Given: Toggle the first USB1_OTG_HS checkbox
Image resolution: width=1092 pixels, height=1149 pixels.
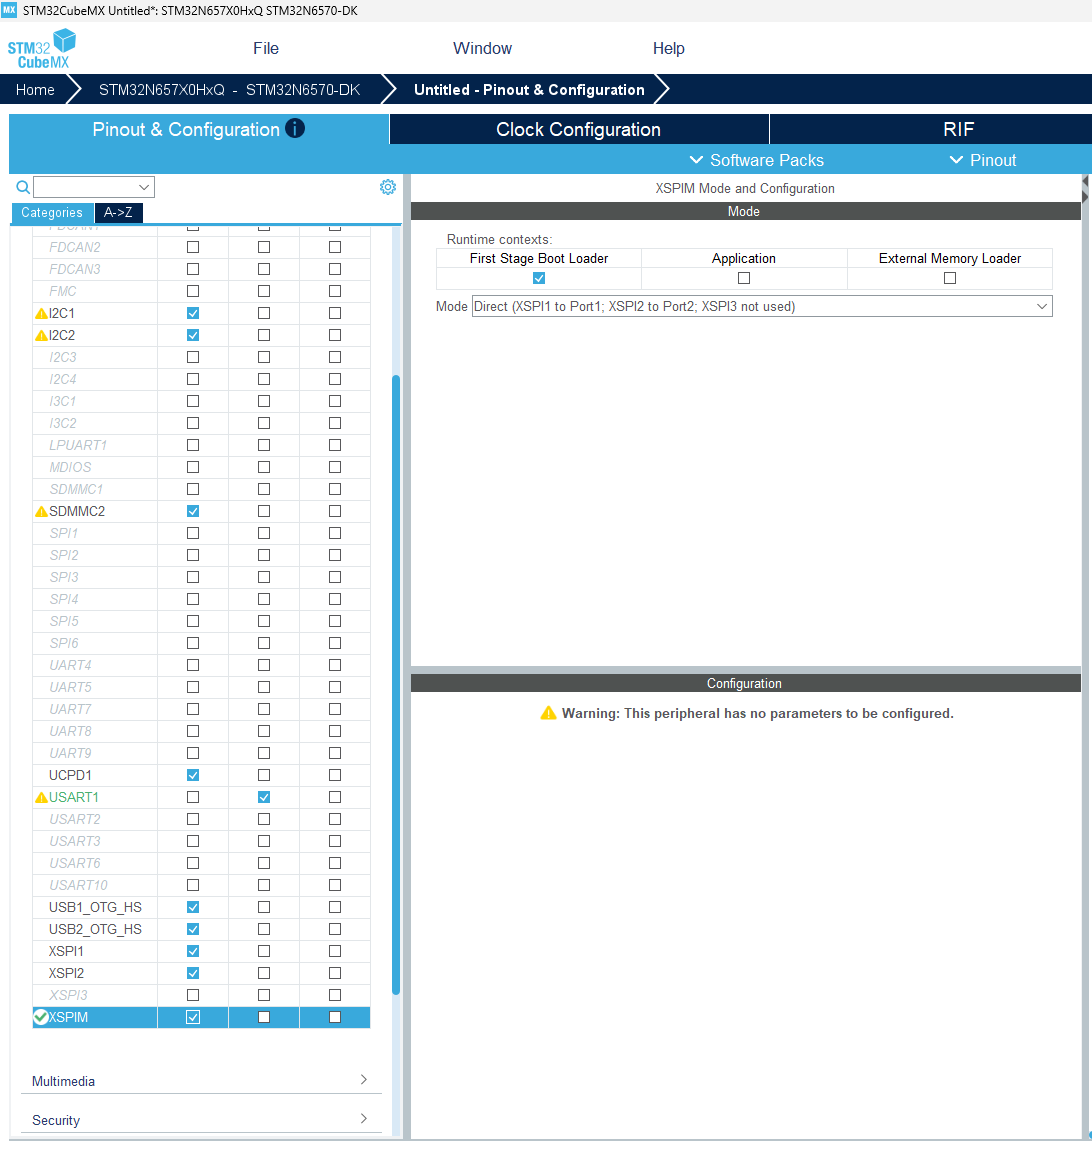Looking at the screenshot, I should click(x=193, y=906).
